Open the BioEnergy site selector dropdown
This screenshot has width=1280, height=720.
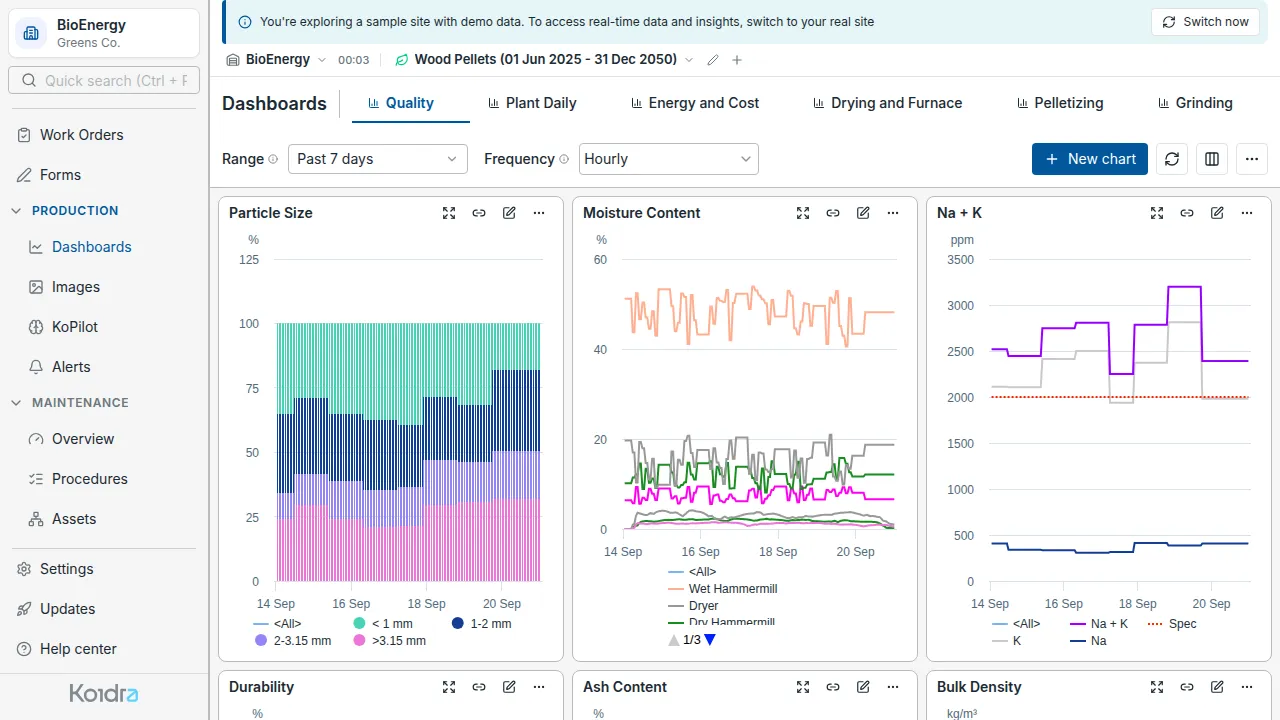[277, 60]
